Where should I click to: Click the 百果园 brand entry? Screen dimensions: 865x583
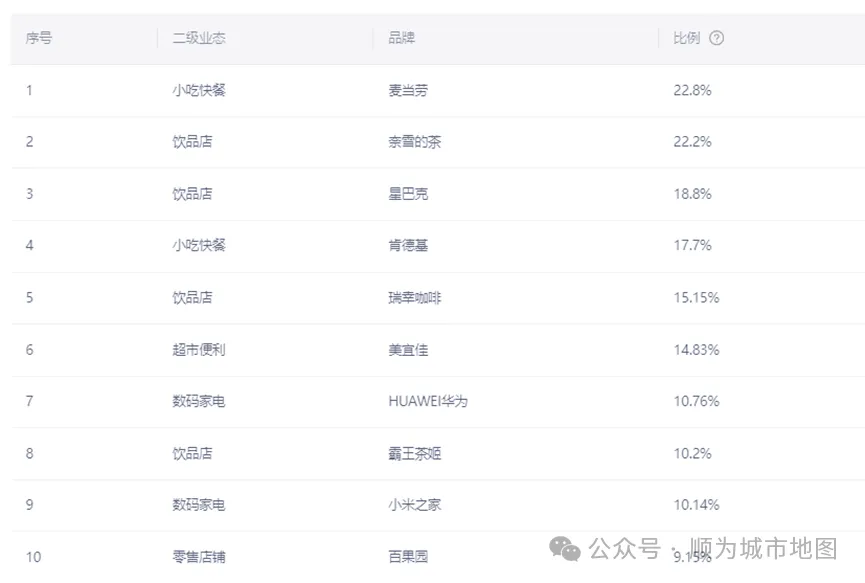[408, 557]
